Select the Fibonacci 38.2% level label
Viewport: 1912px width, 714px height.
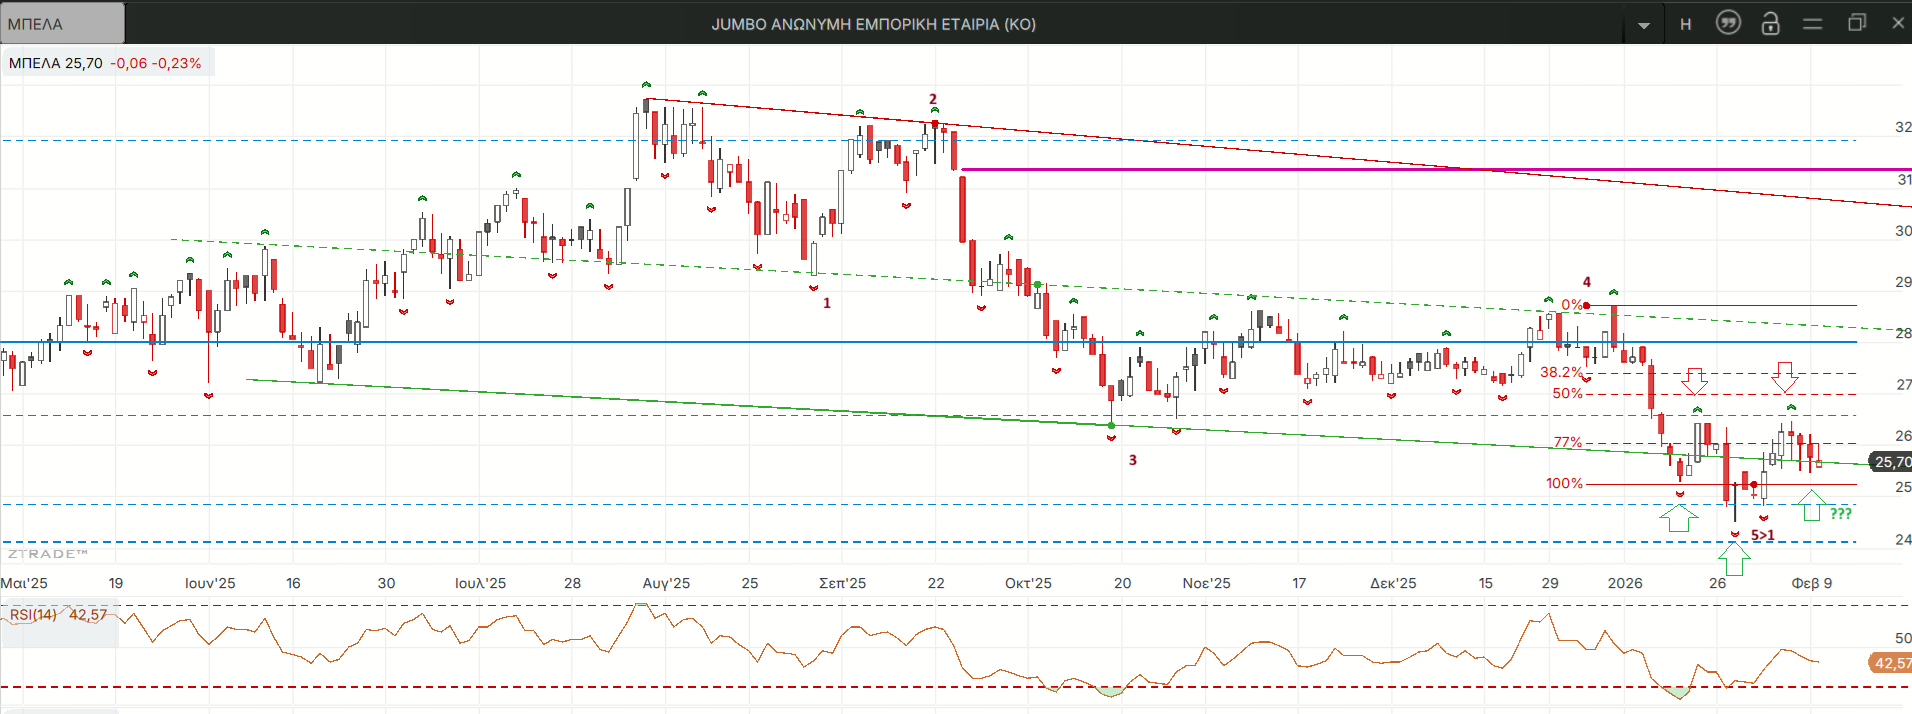pyautogui.click(x=1561, y=372)
